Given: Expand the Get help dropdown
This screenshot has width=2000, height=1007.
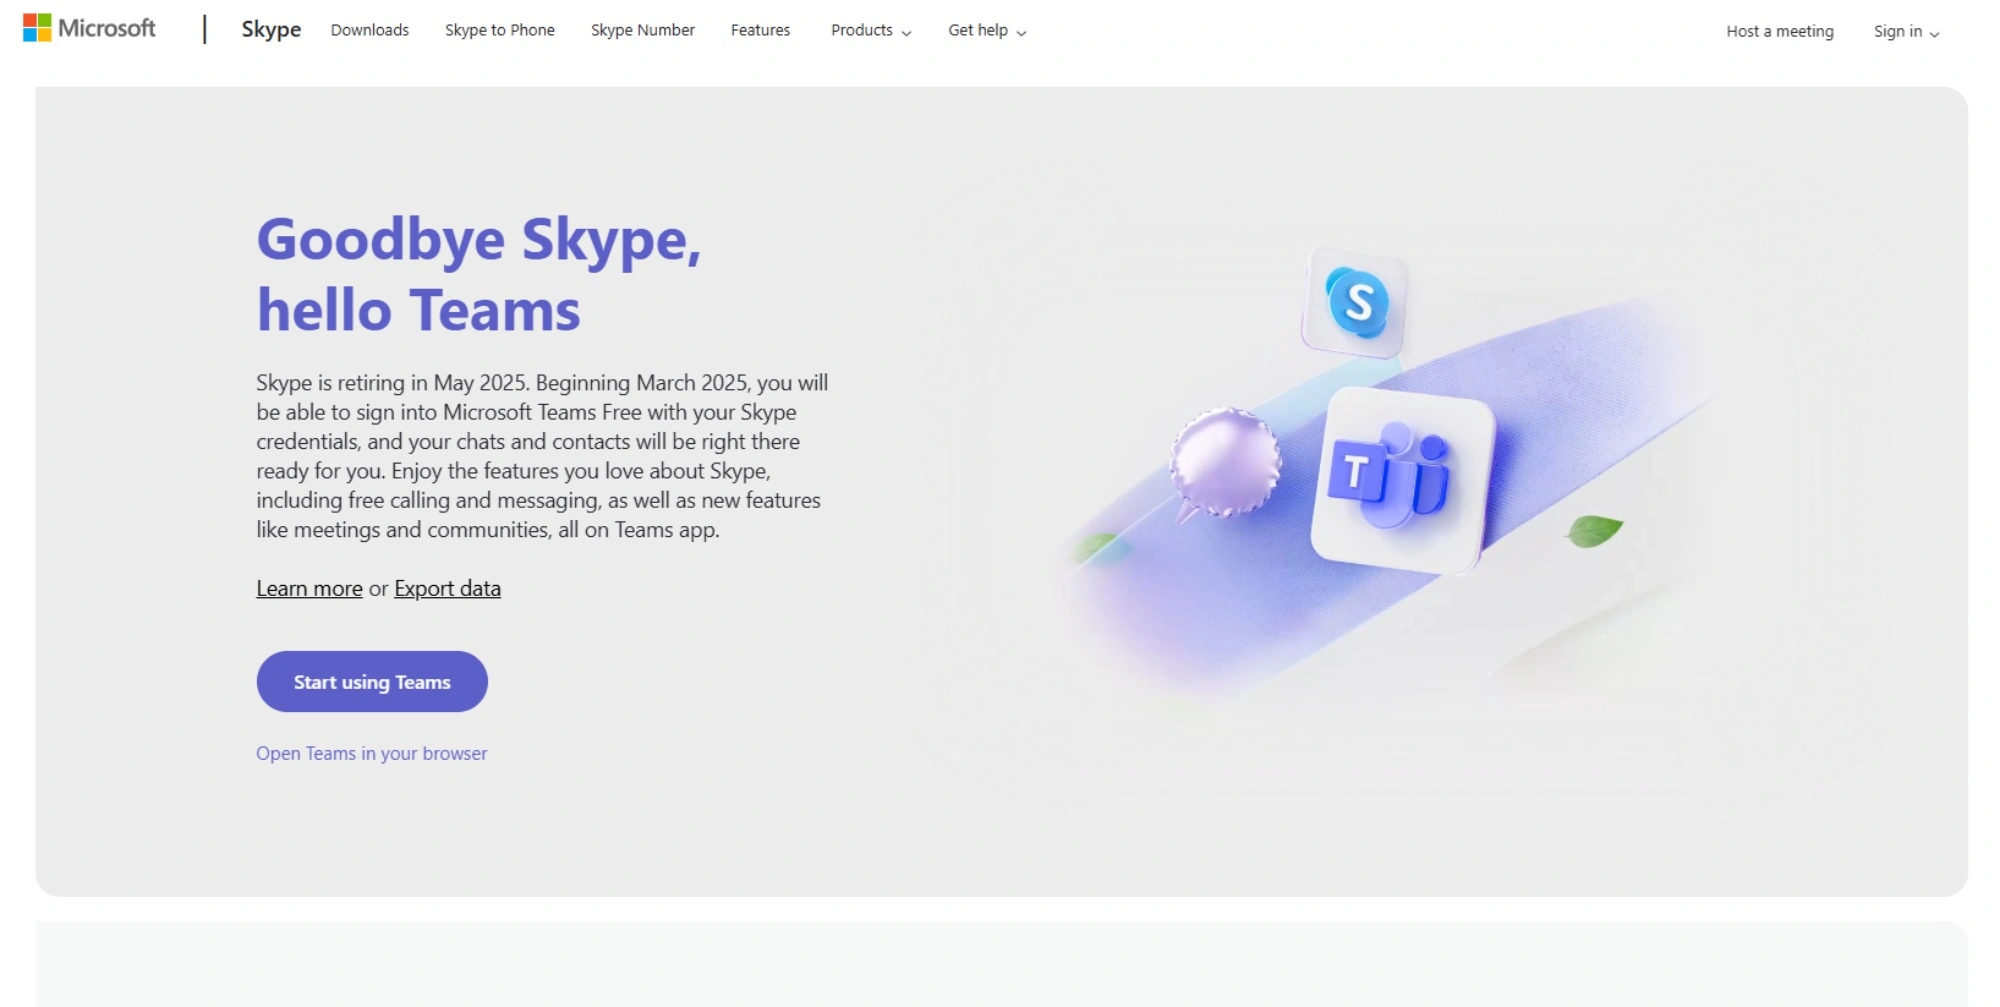Looking at the screenshot, I should point(987,31).
